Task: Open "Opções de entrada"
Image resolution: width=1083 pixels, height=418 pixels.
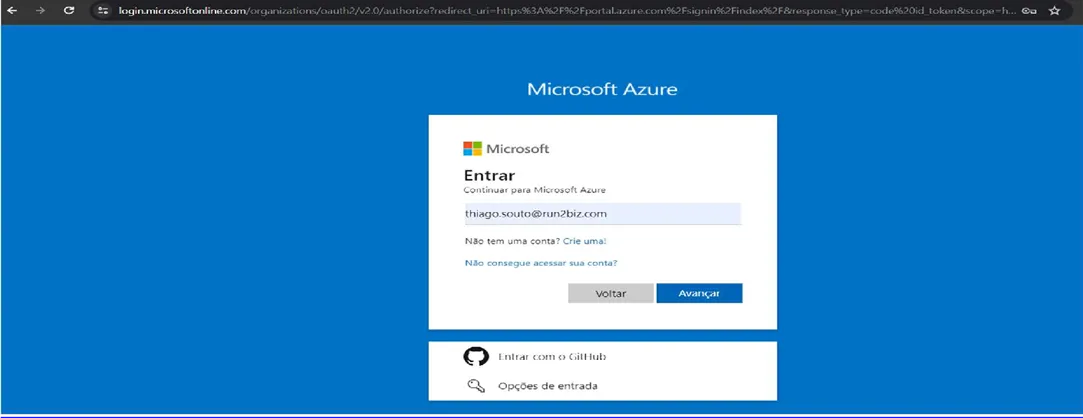Action: (x=548, y=386)
